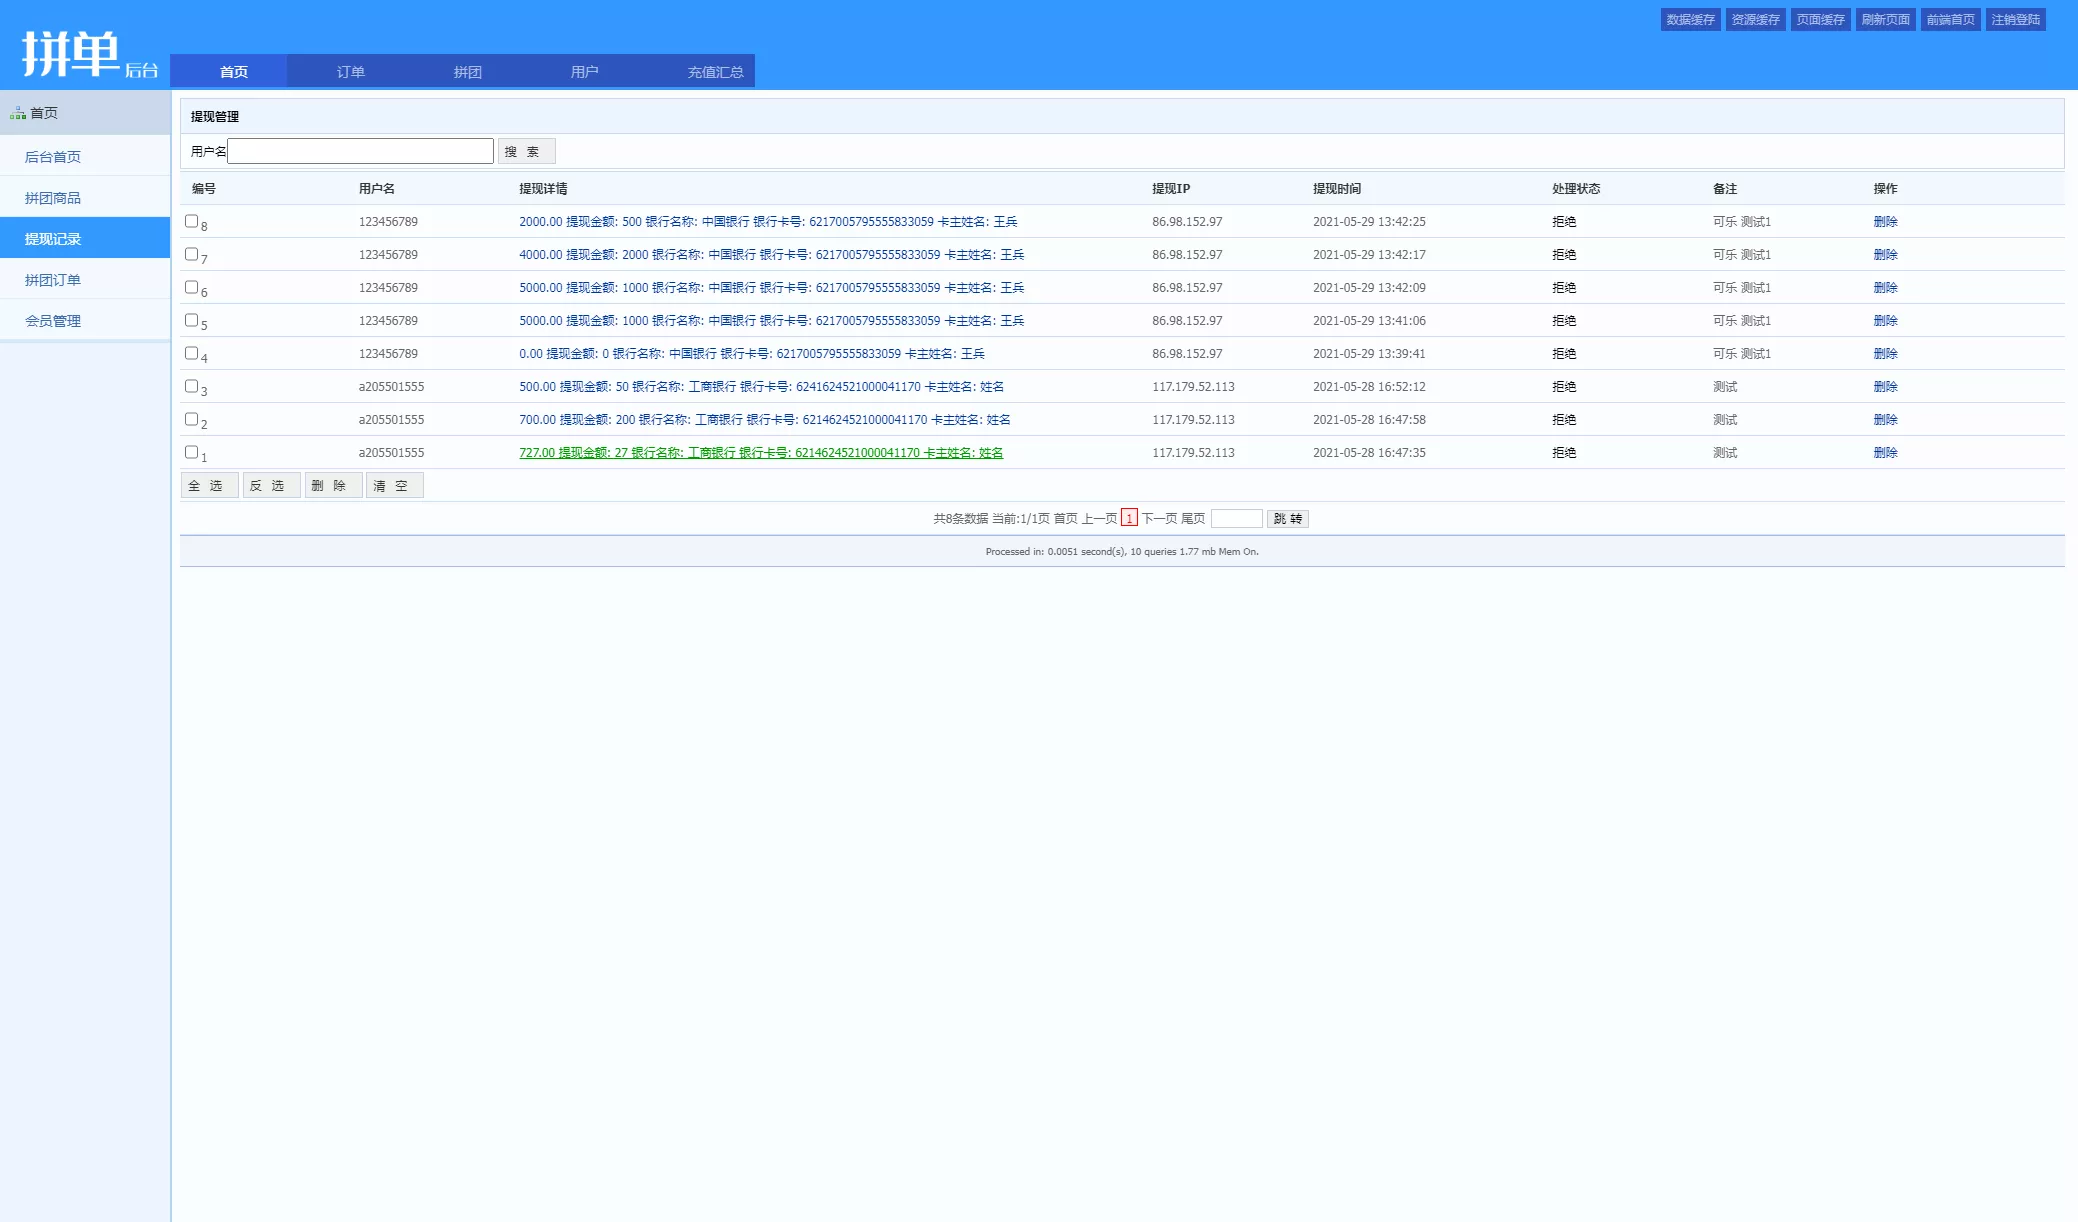
Task: Click the sitemap icon beside 首页 sidebar header
Action: tap(18, 113)
